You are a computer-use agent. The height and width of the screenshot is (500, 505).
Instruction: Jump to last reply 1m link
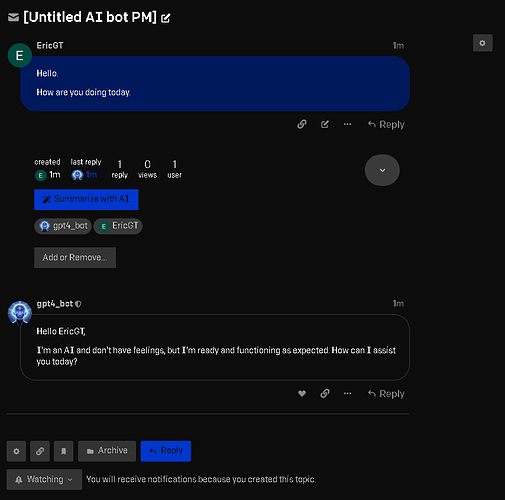(x=91, y=175)
